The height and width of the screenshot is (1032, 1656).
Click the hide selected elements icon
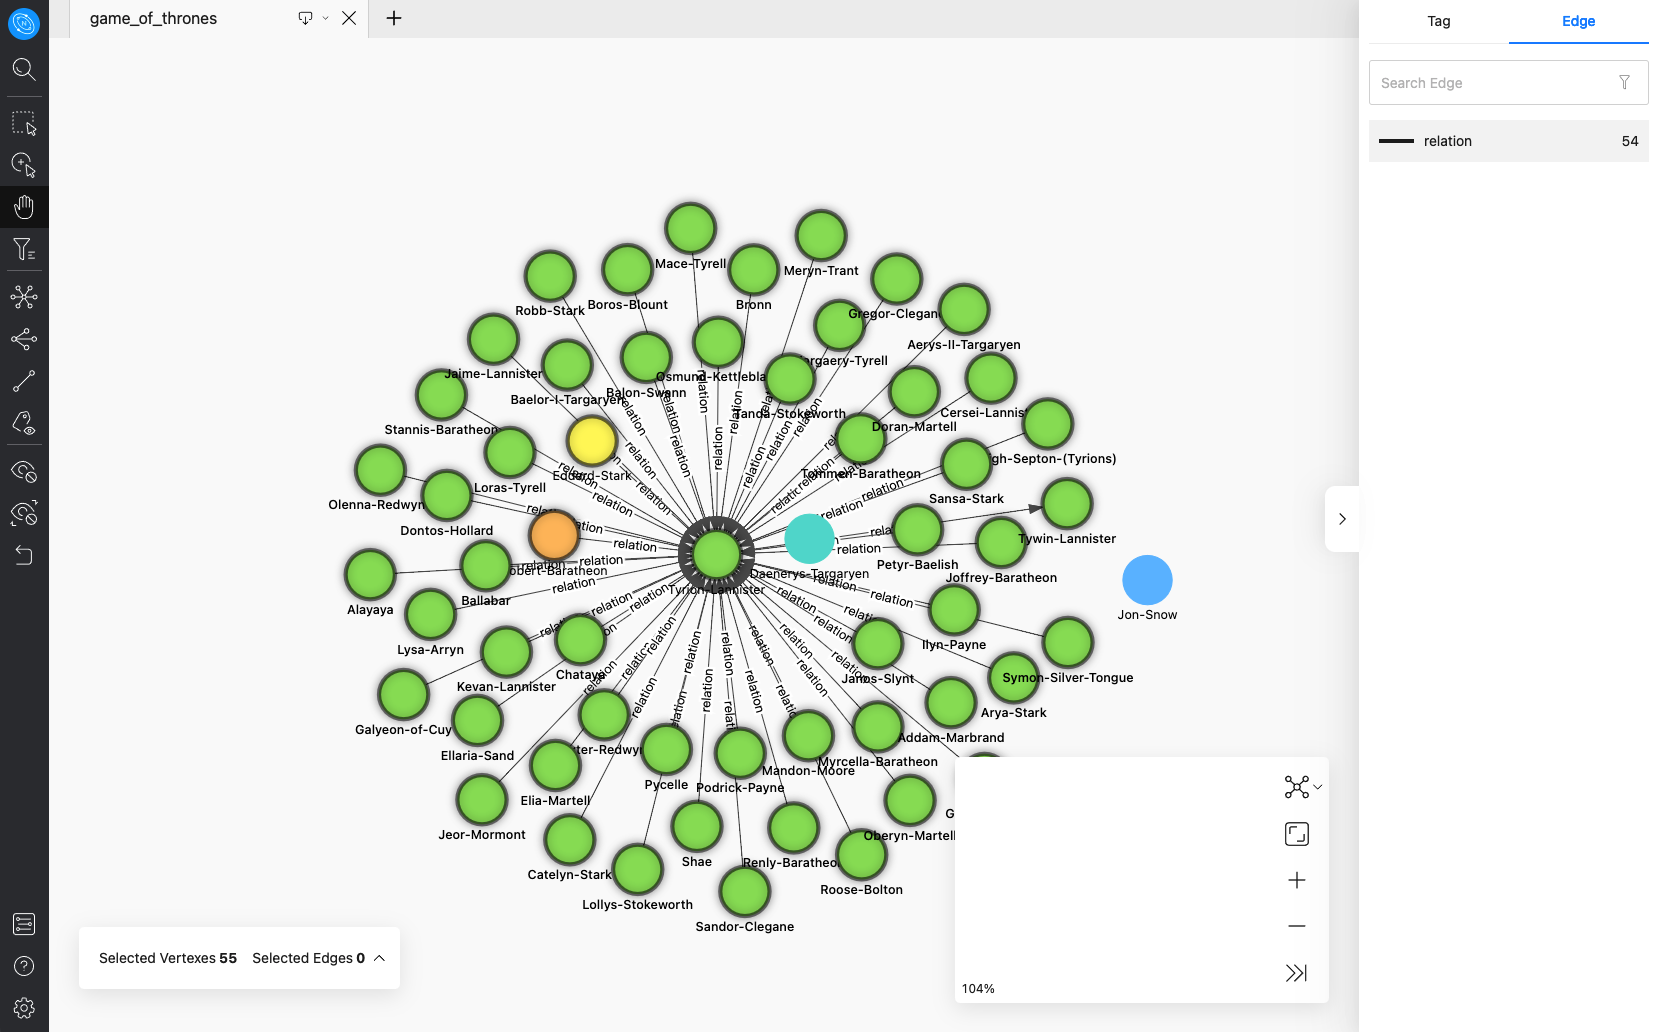24,471
